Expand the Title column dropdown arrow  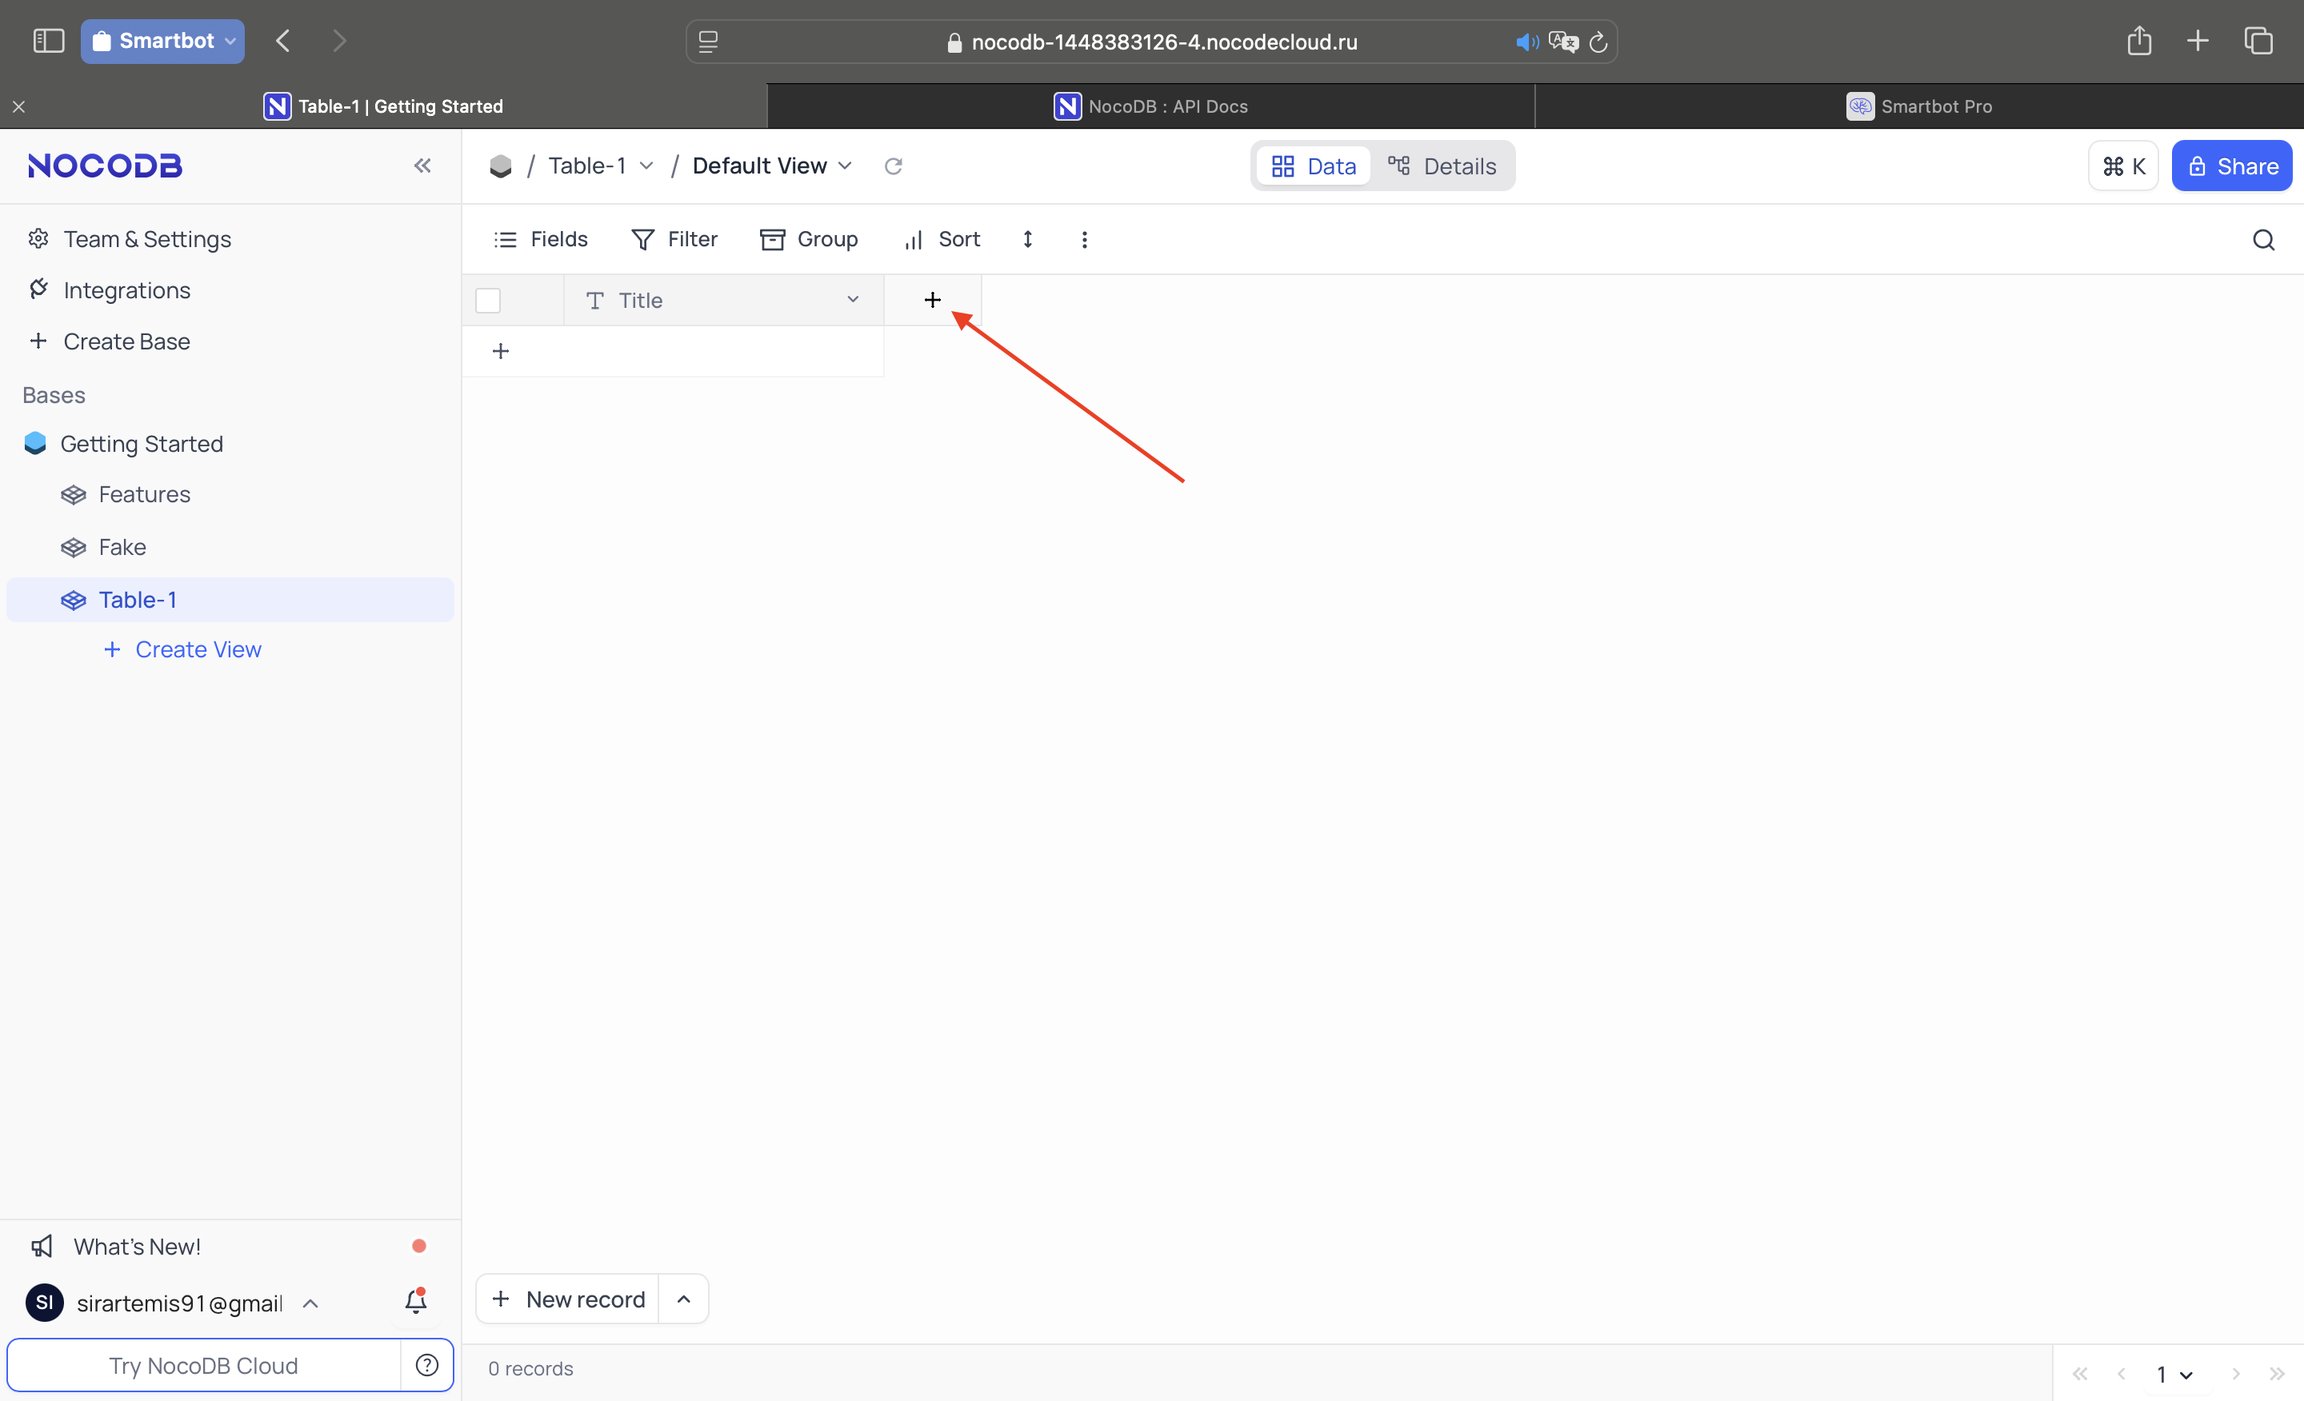[x=853, y=299]
